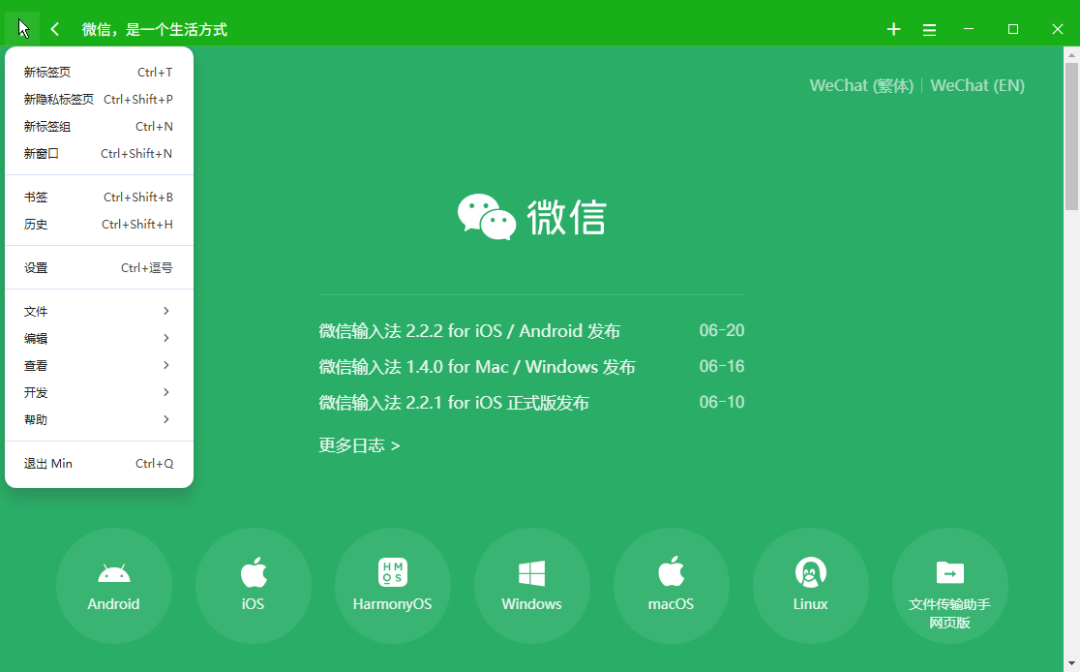1080x672 pixels.
Task: Choose 退出 Min menu item
Action: (x=98, y=463)
